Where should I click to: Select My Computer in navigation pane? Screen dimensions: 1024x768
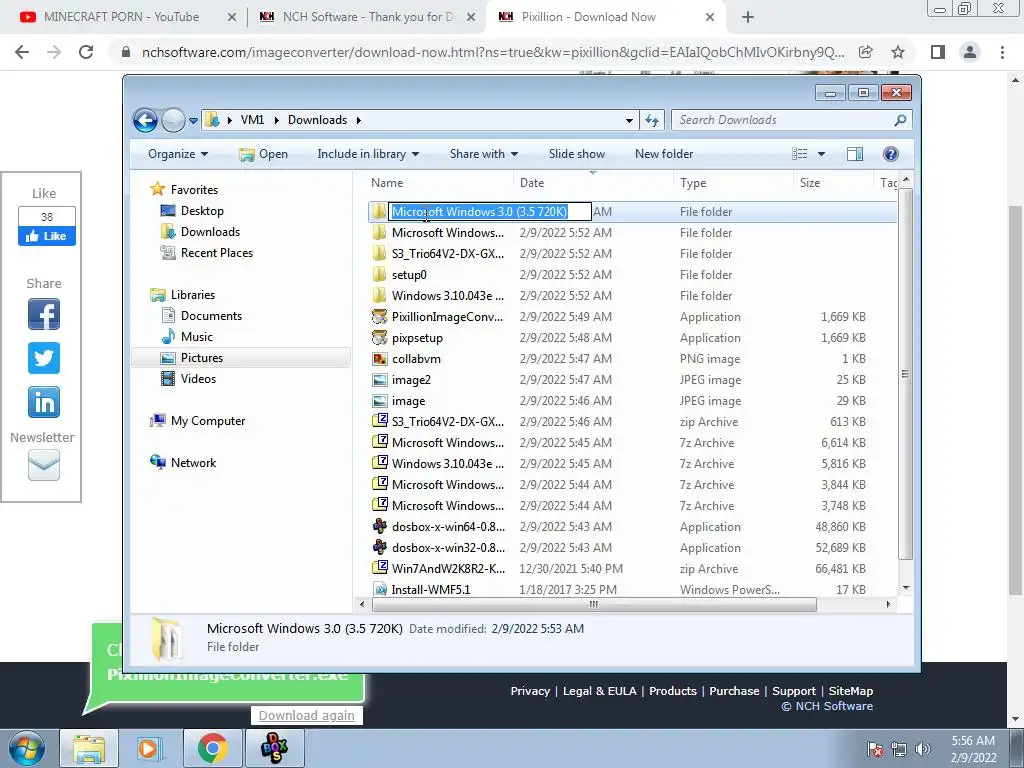click(208, 421)
